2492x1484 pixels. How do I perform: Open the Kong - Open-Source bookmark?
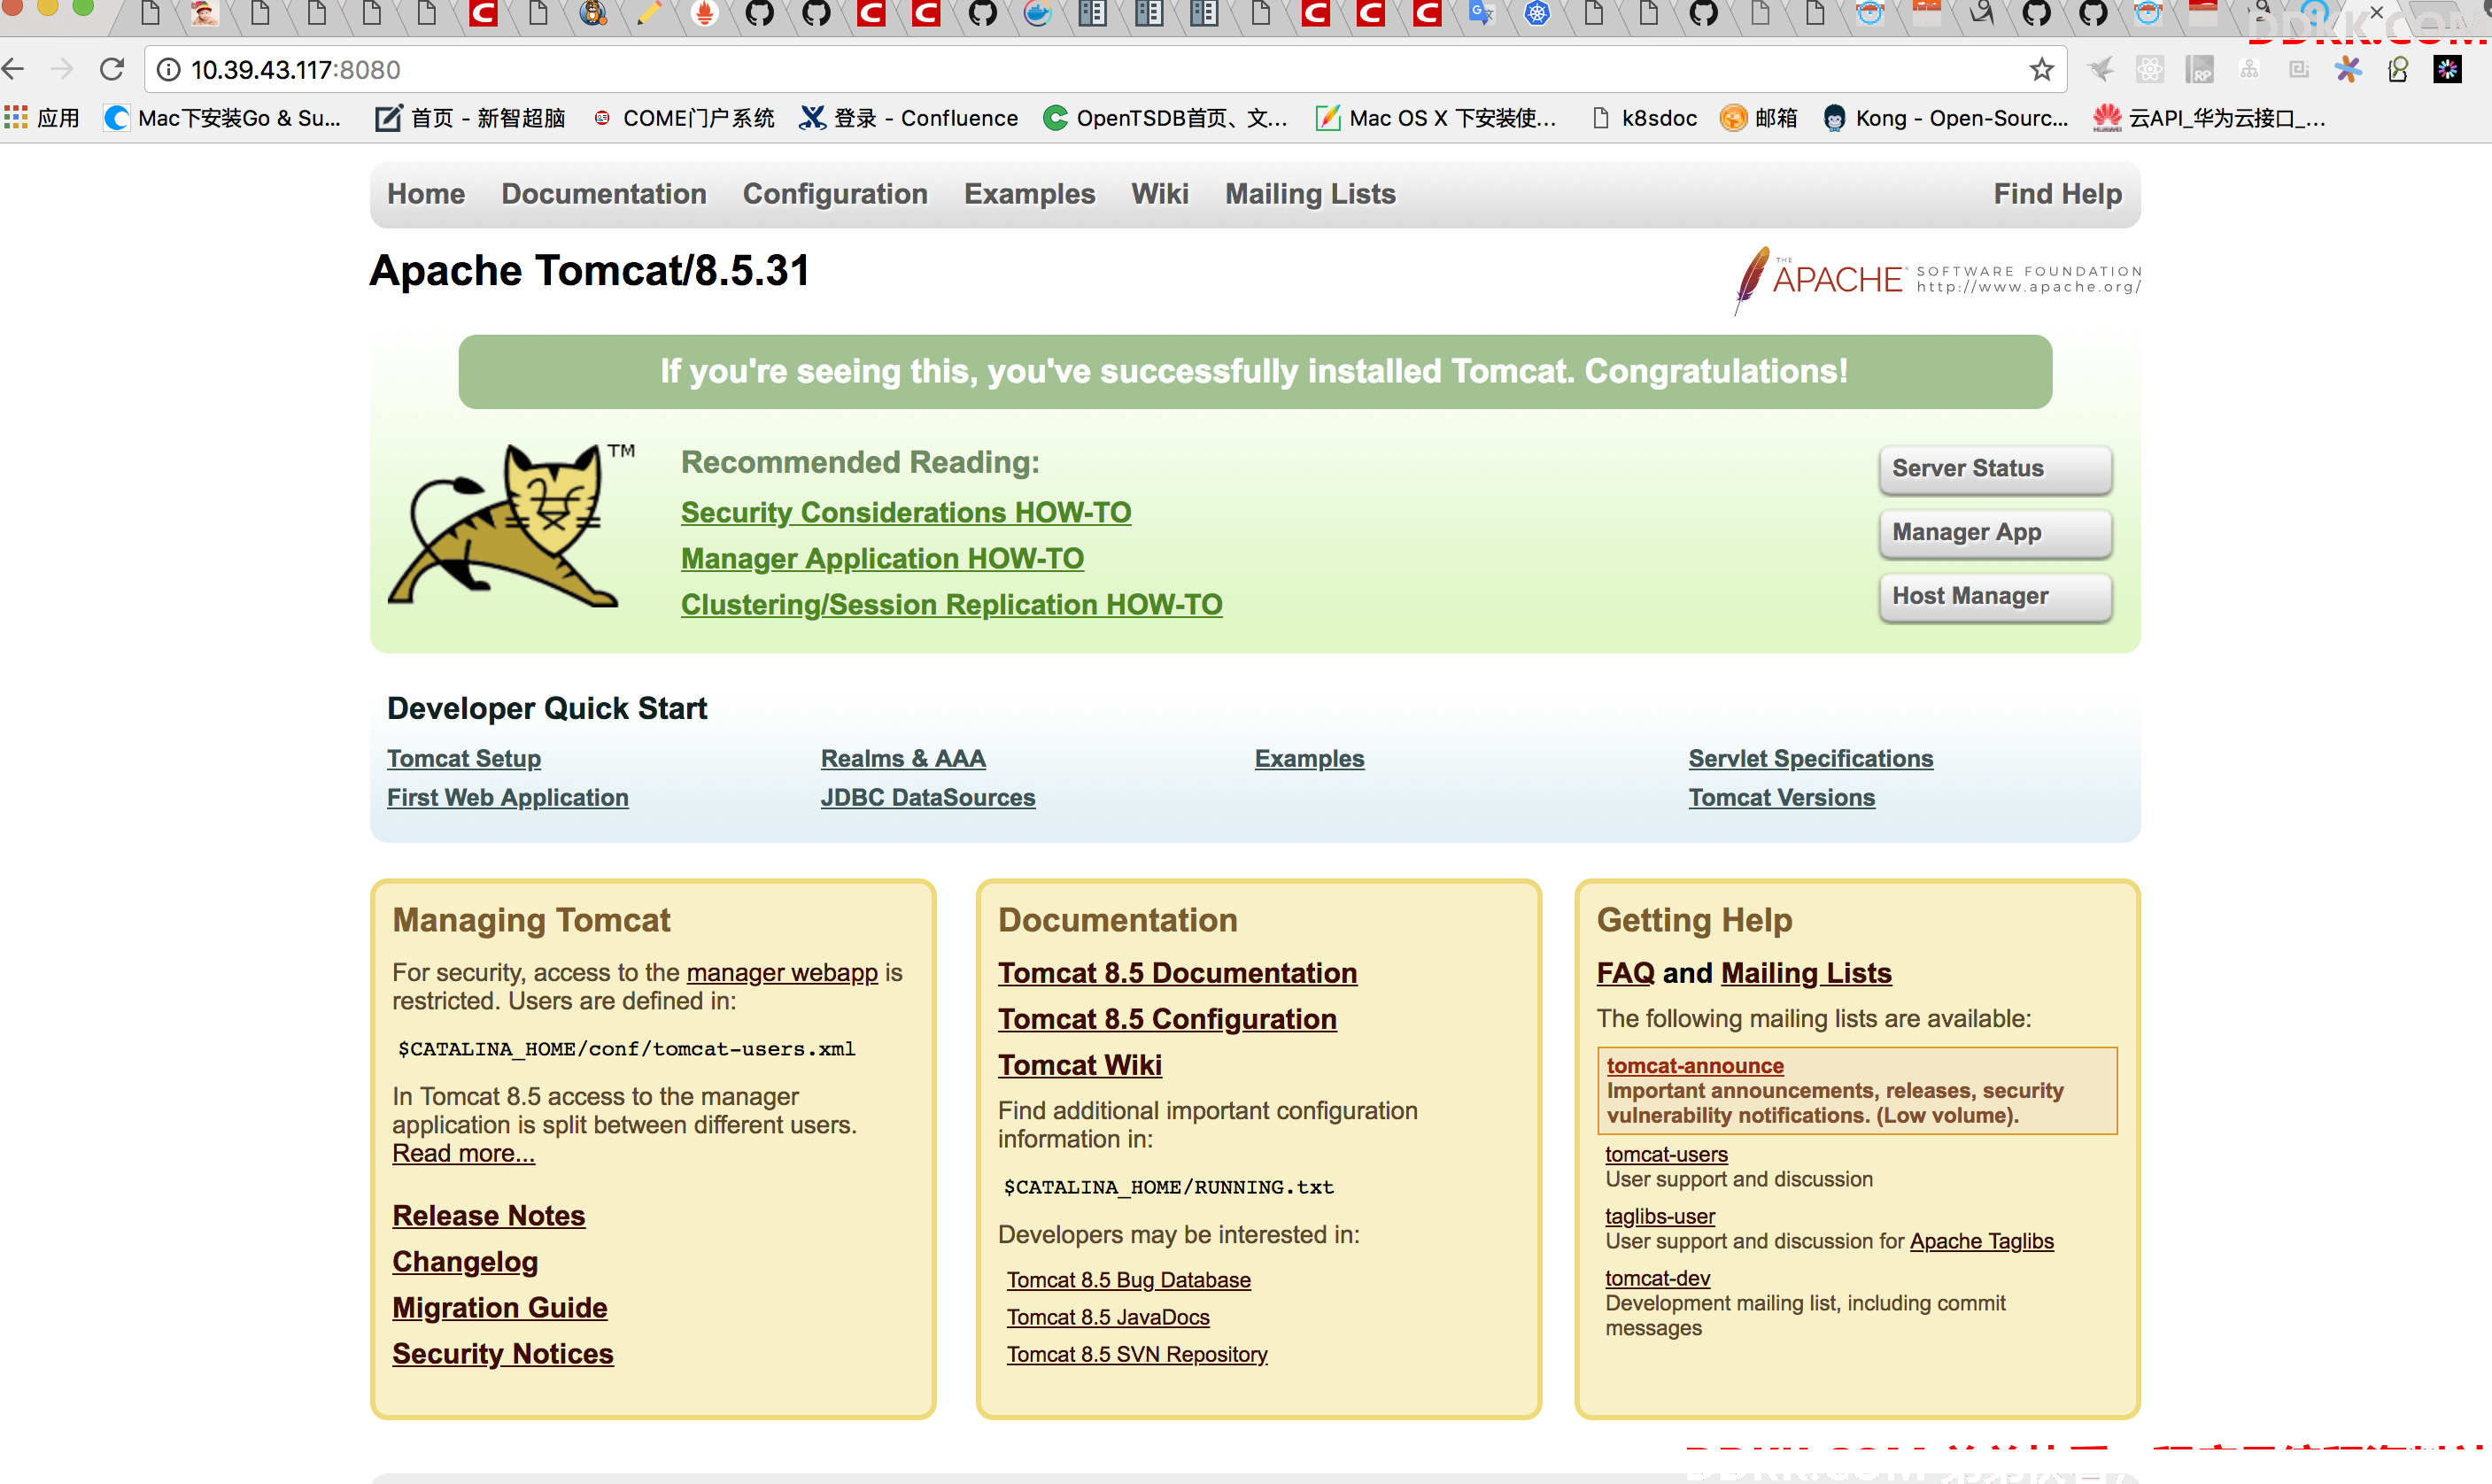(x=1945, y=118)
